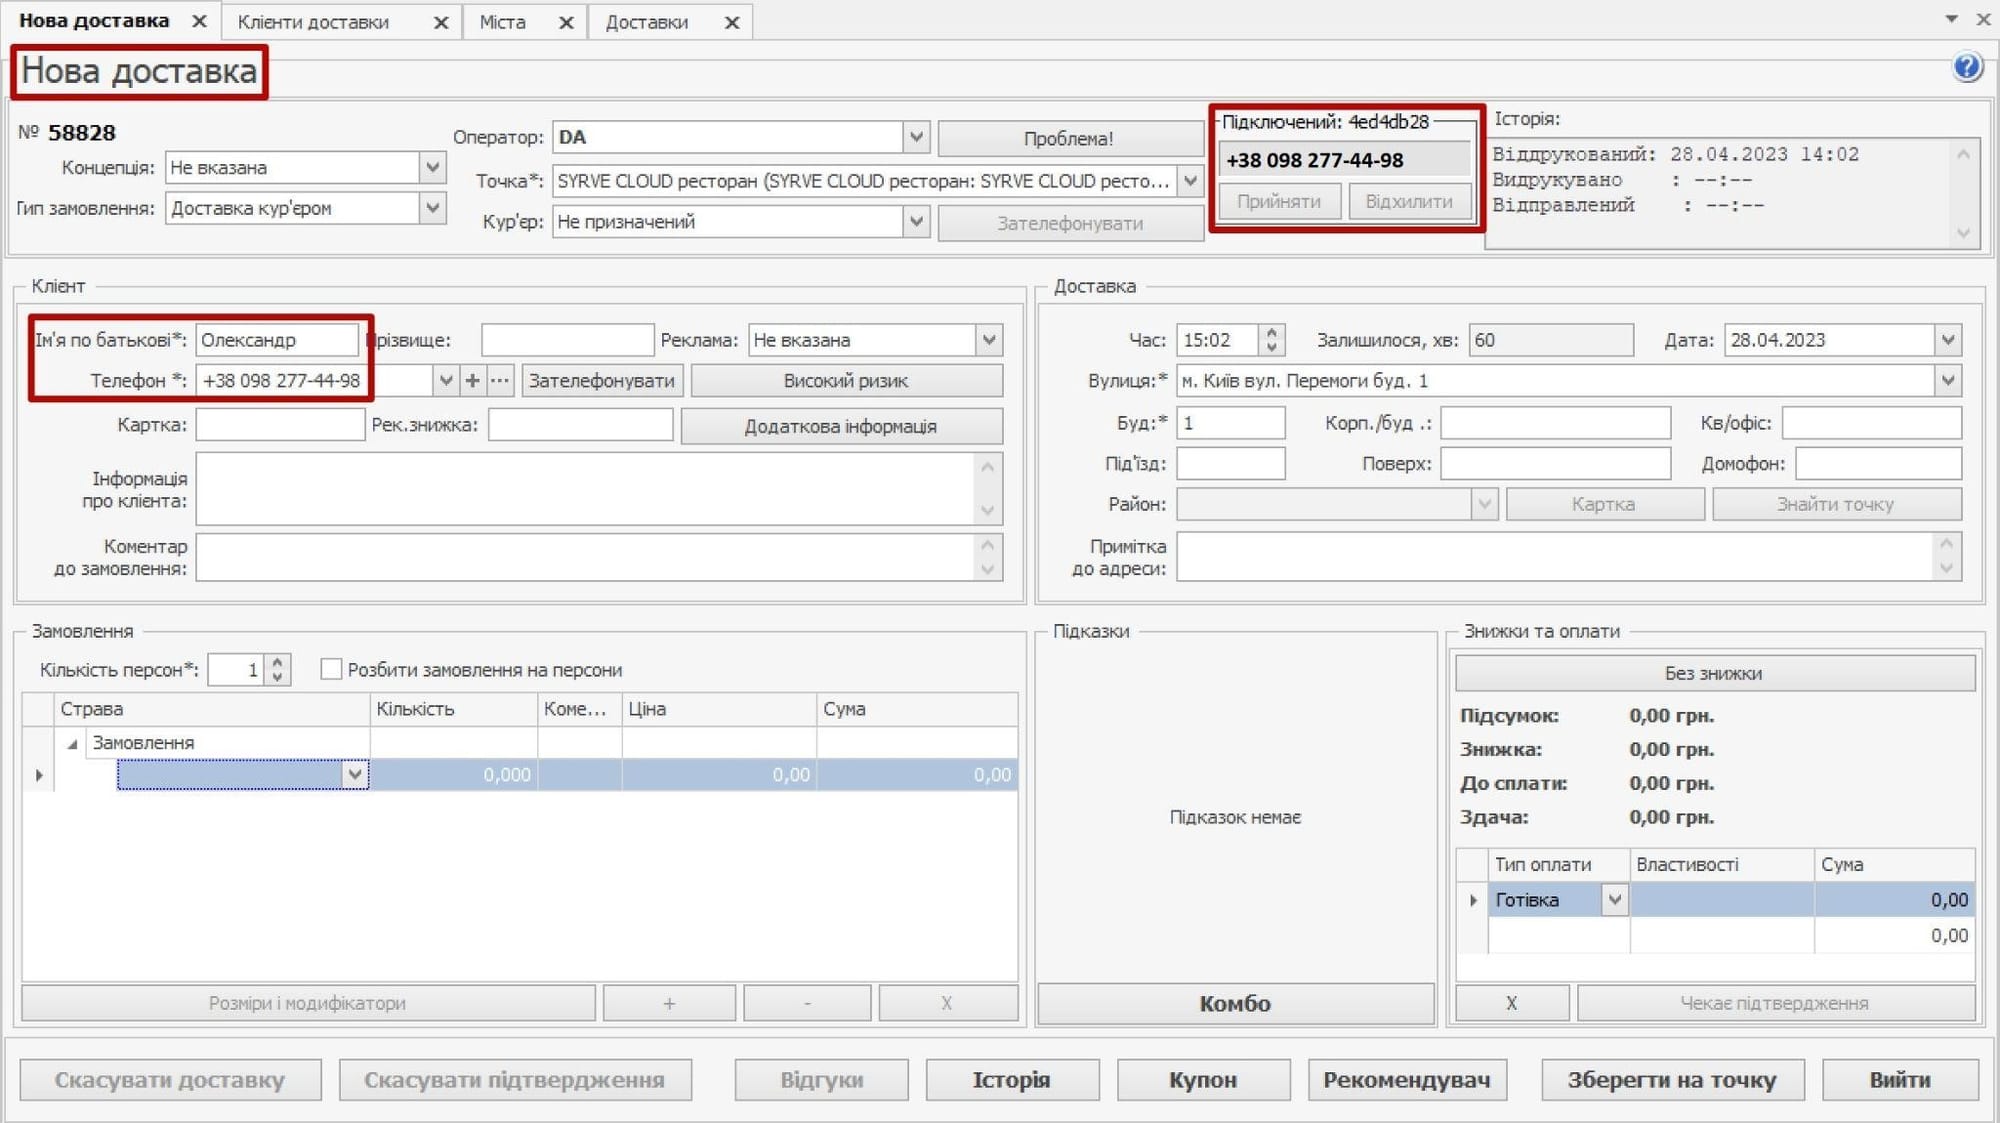
Task: Open the Телефон dropdown arrow
Action: click(446, 380)
